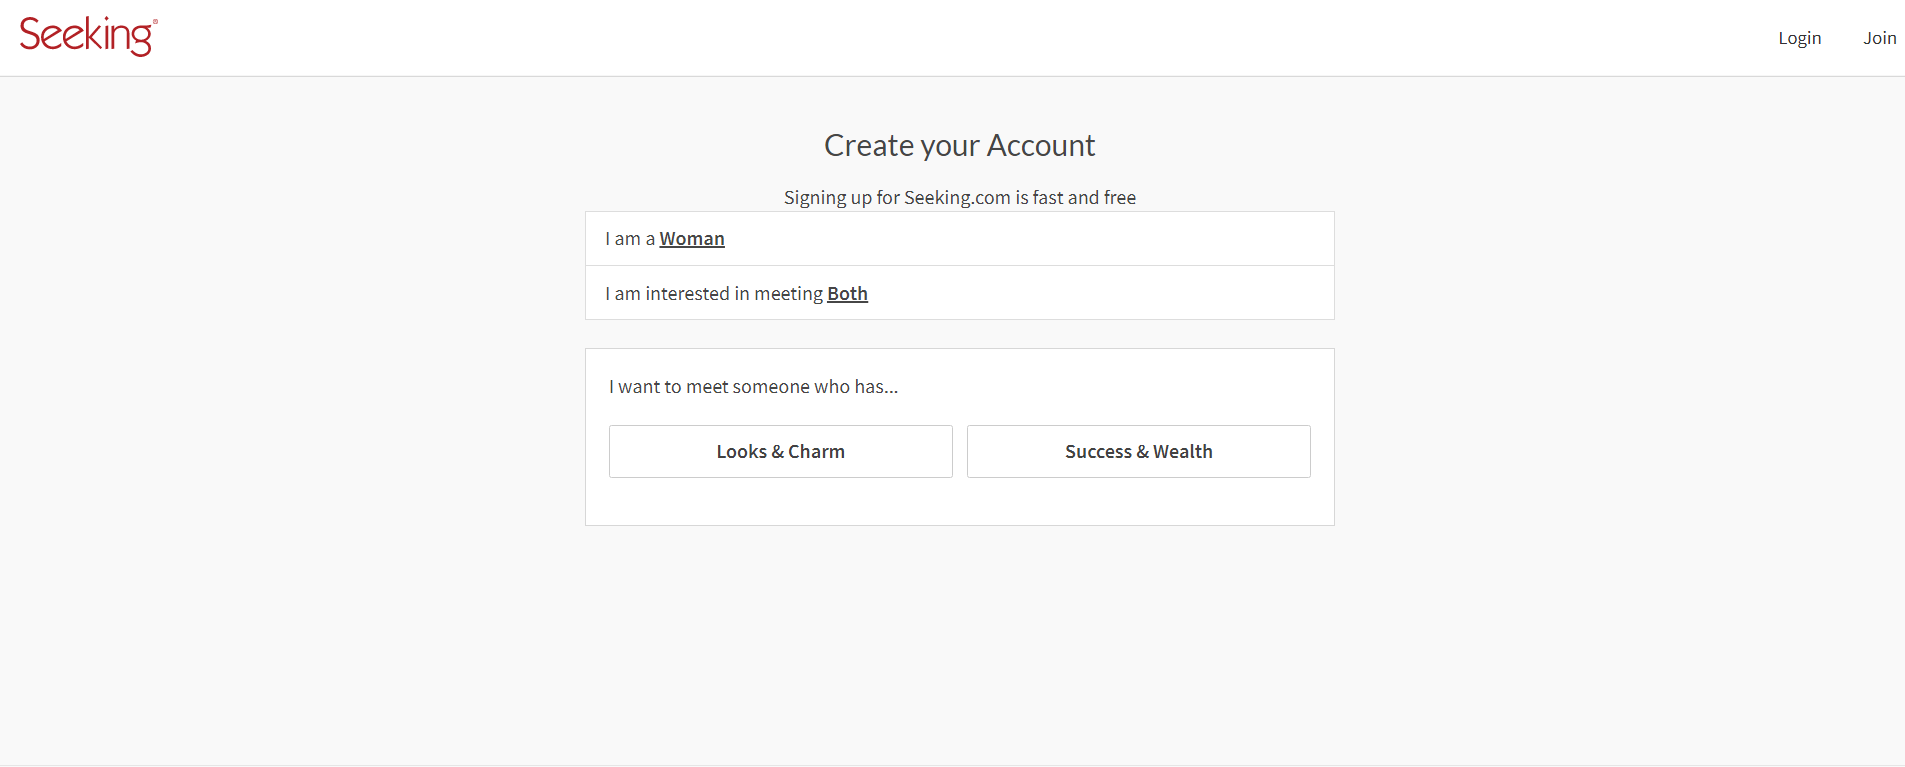Expand the 'I am a' row
Screen dimensions: 1905x767
[x=960, y=239]
